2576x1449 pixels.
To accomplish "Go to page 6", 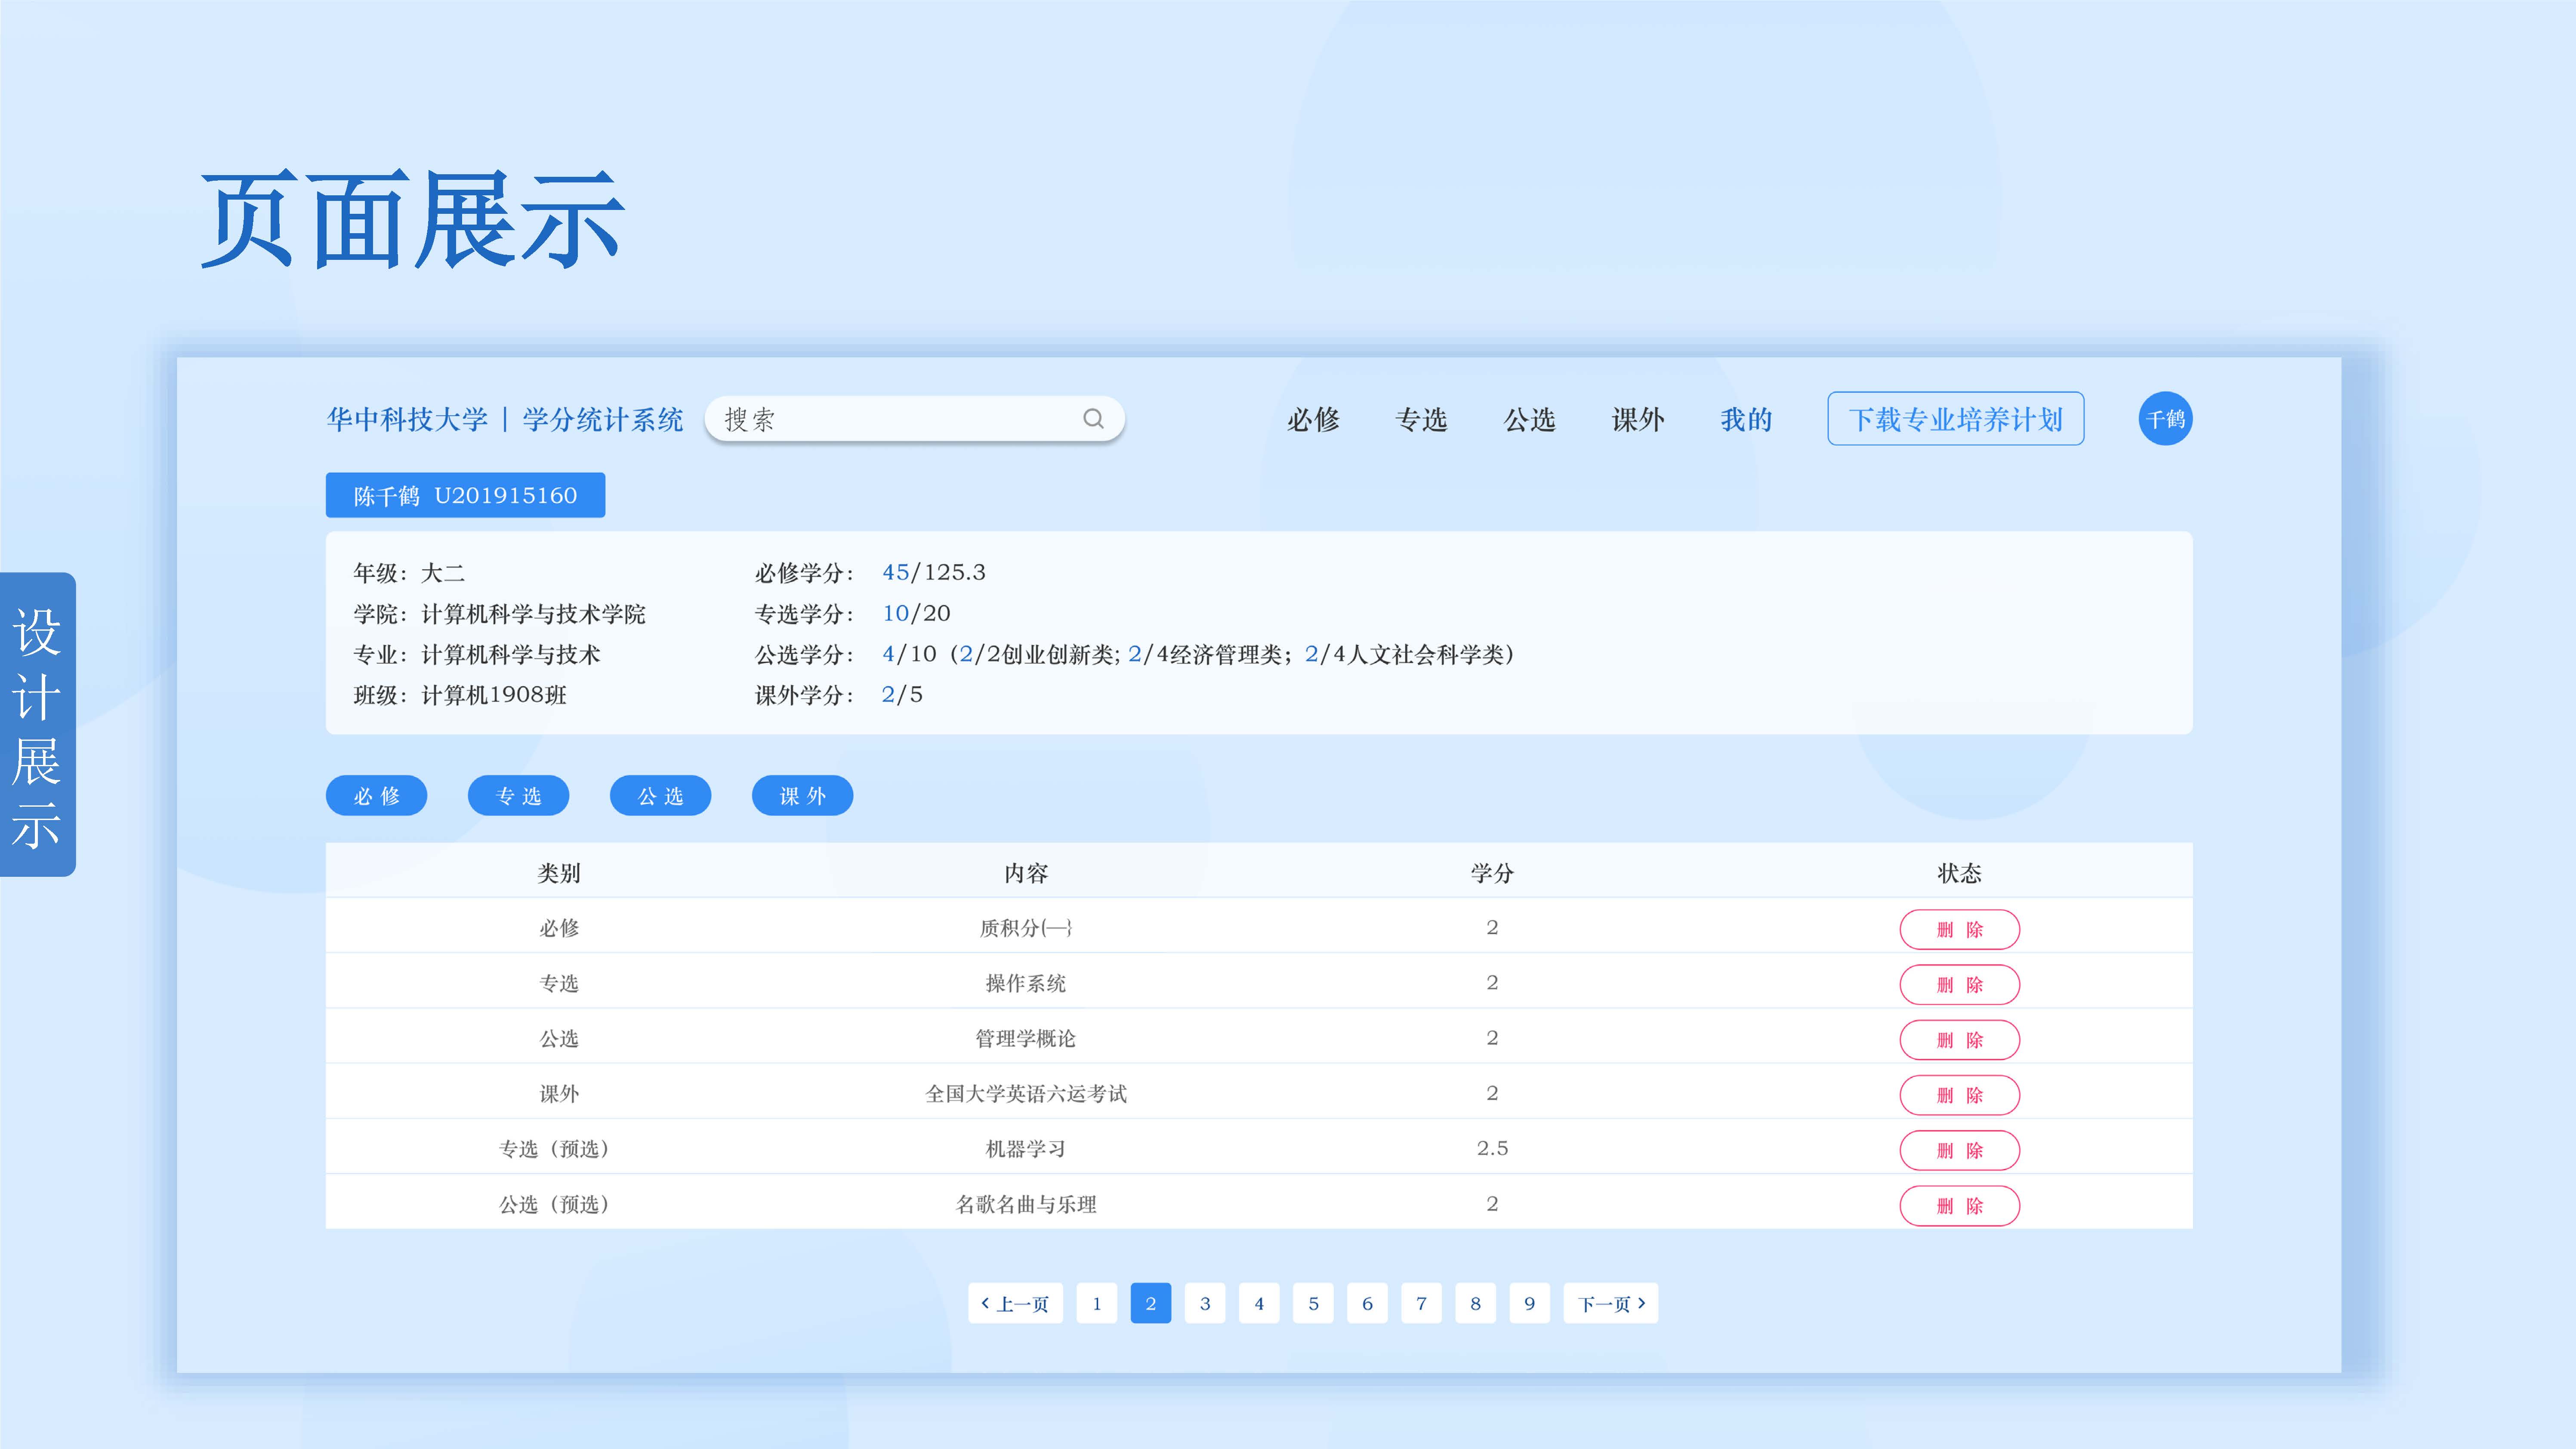I will 1367,1303.
